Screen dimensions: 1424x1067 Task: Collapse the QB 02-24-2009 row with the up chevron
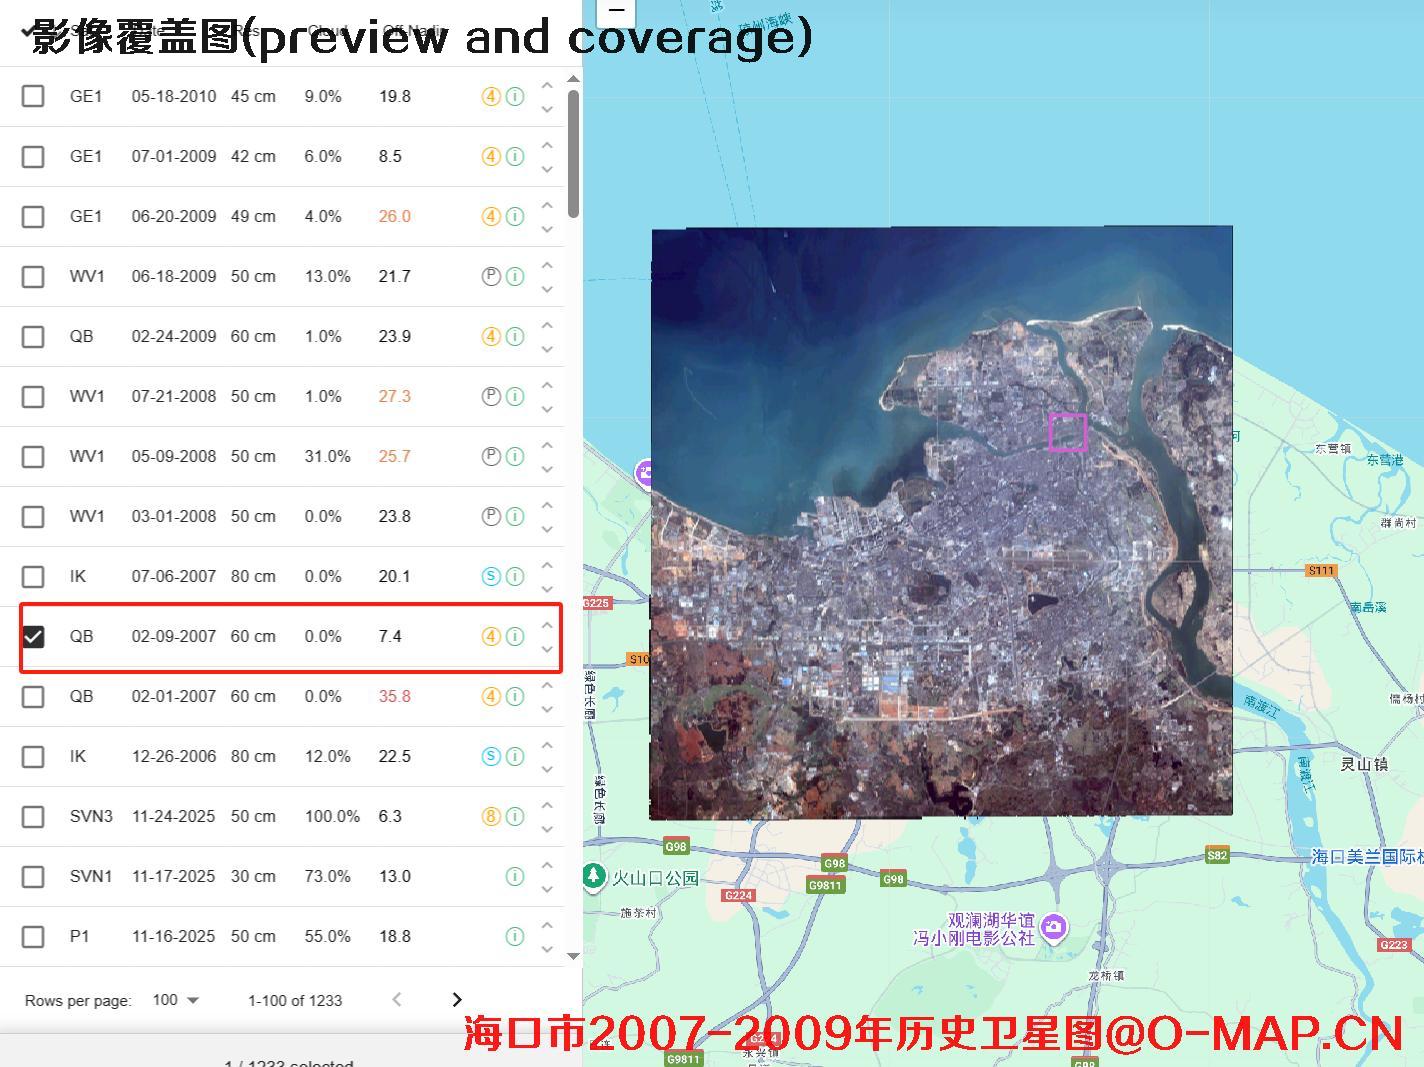547,324
